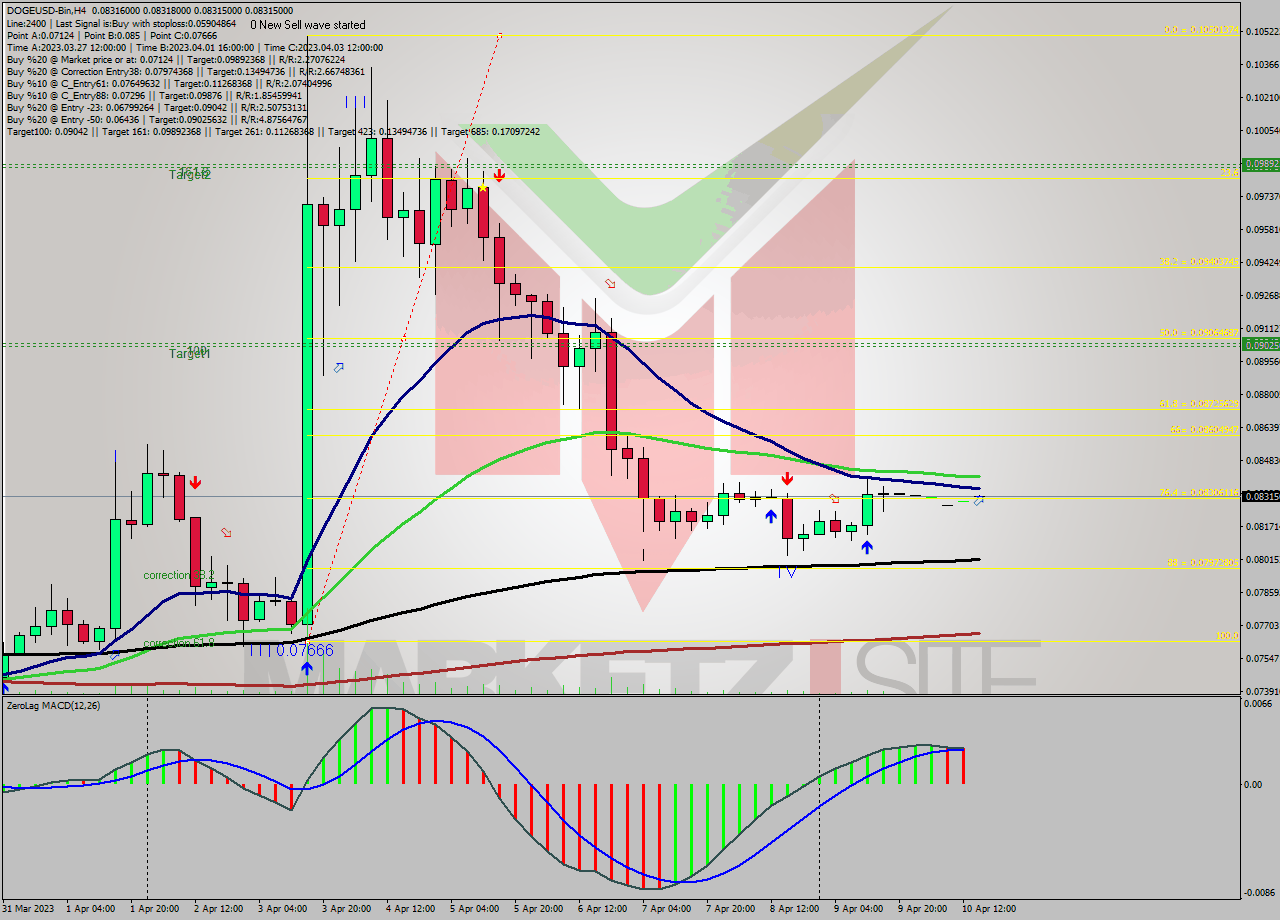Select the -0.0086 MACD scale value
Screen dimensions: 1280x920
coord(1259,893)
